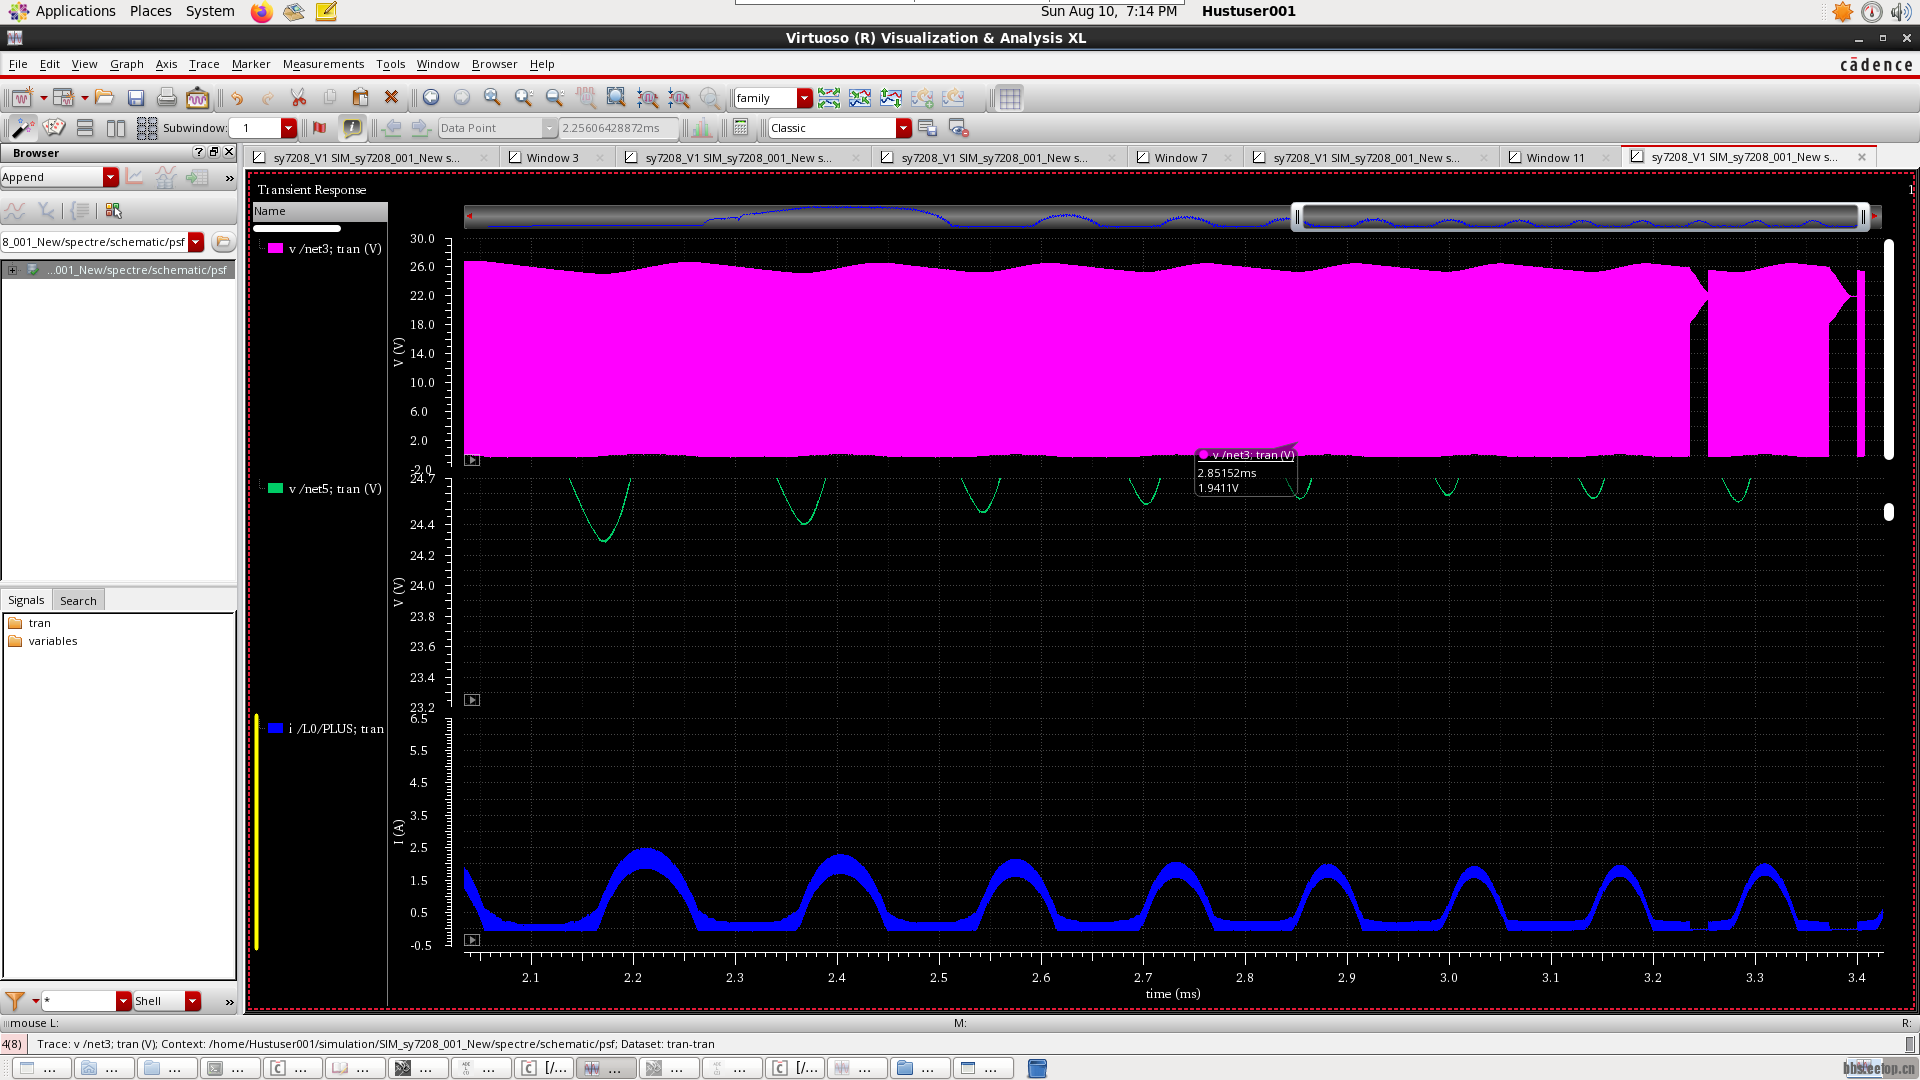Open the Applications system menu
The image size is (1920, 1080).
tap(75, 11)
